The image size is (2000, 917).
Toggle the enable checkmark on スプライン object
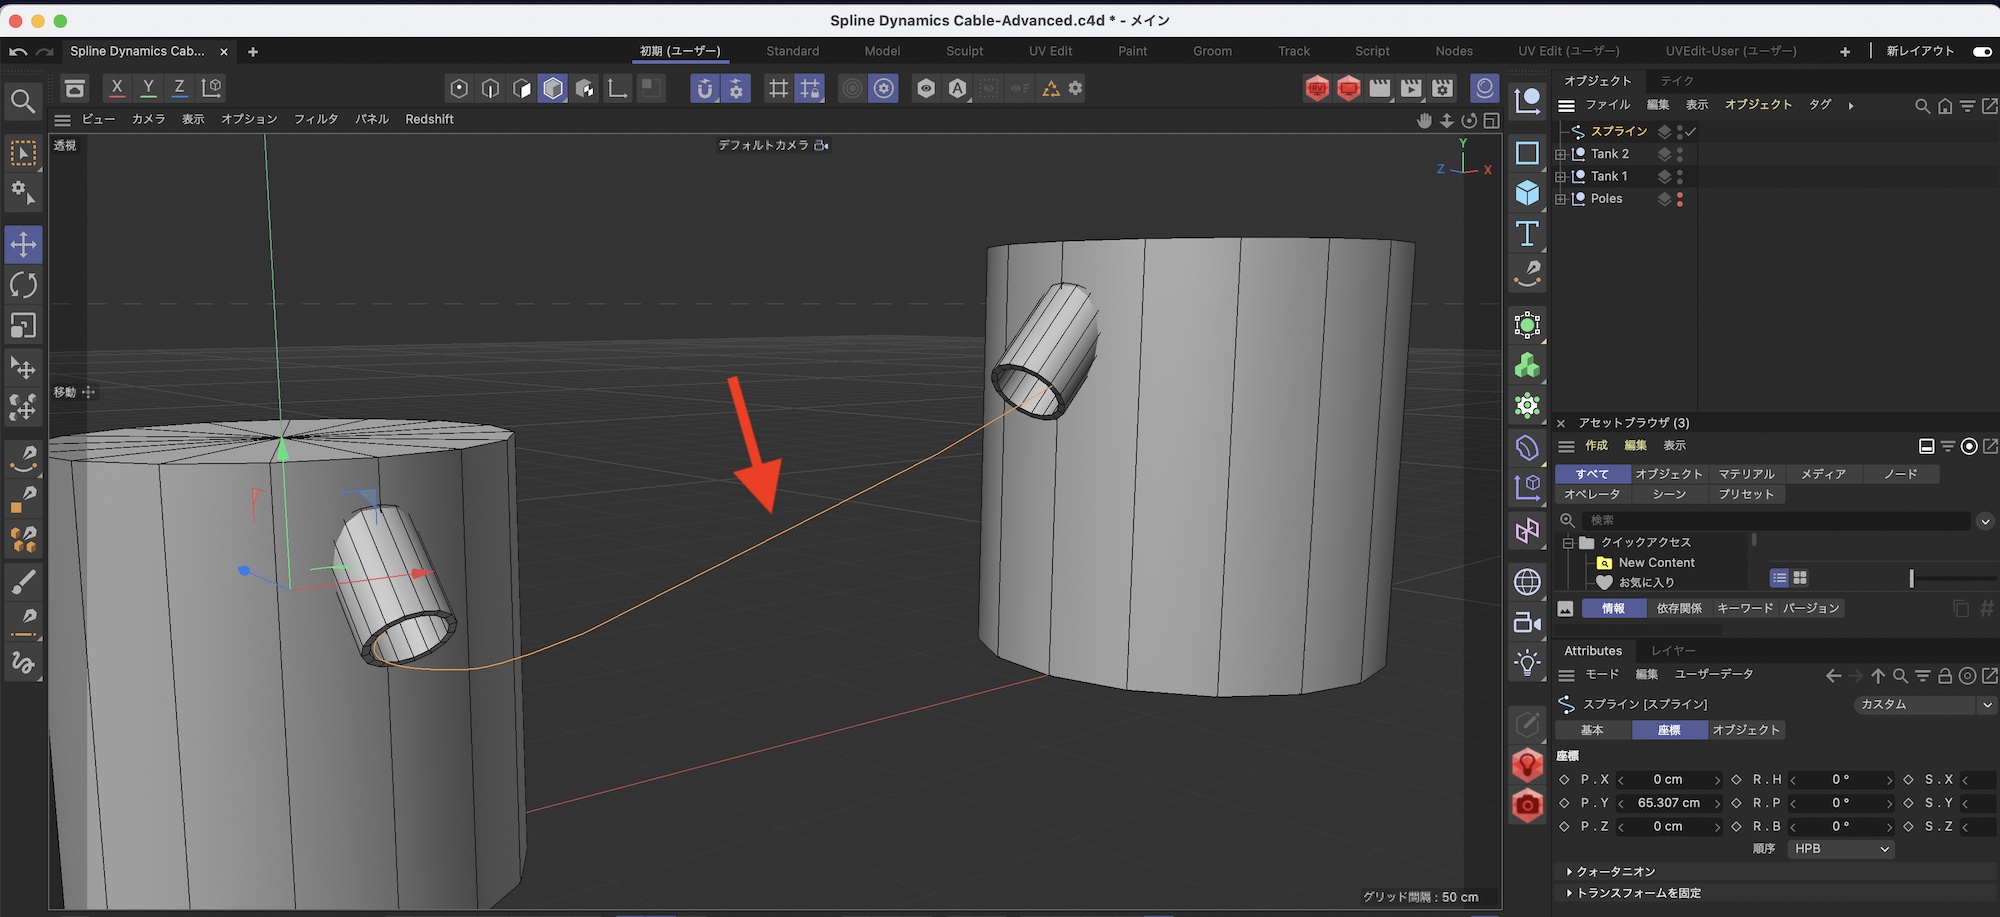click(1691, 131)
